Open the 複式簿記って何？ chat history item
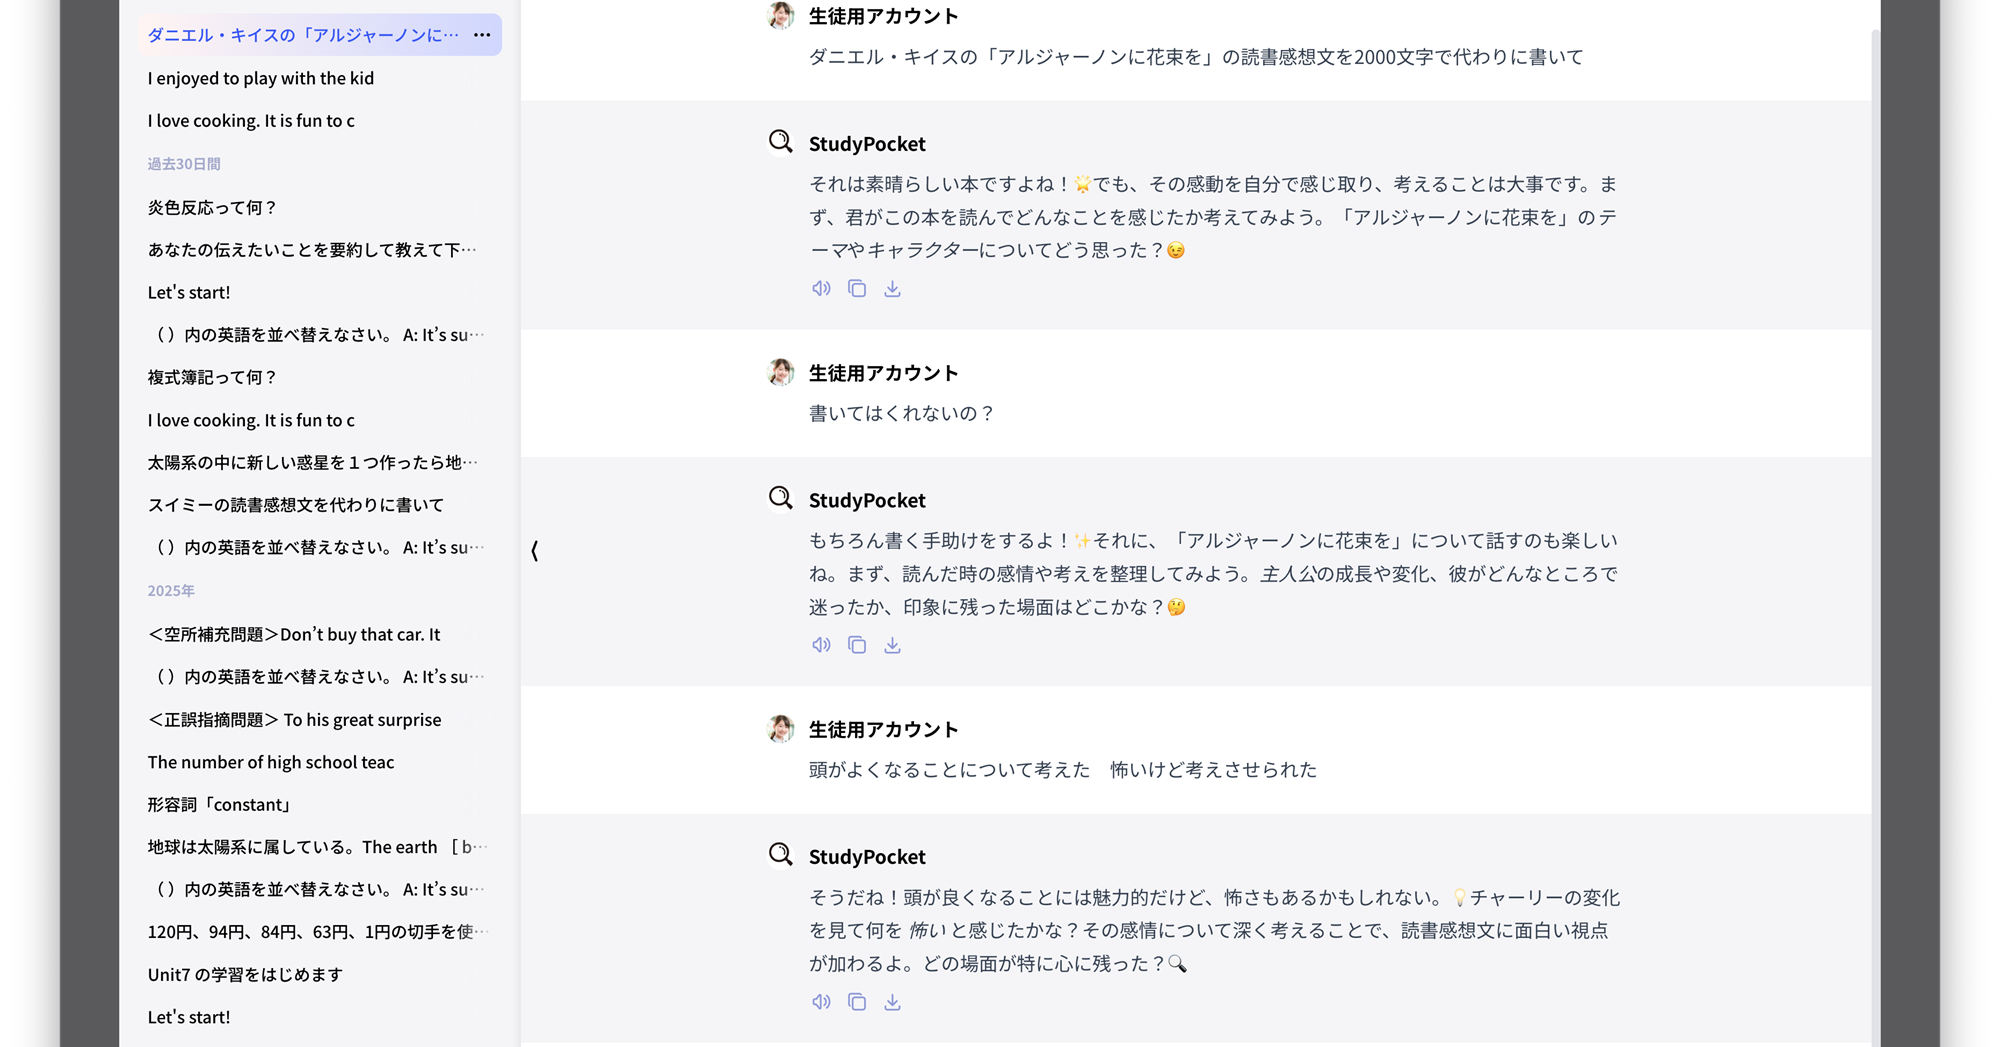Image resolution: width=2000 pixels, height=1047 pixels. point(212,377)
